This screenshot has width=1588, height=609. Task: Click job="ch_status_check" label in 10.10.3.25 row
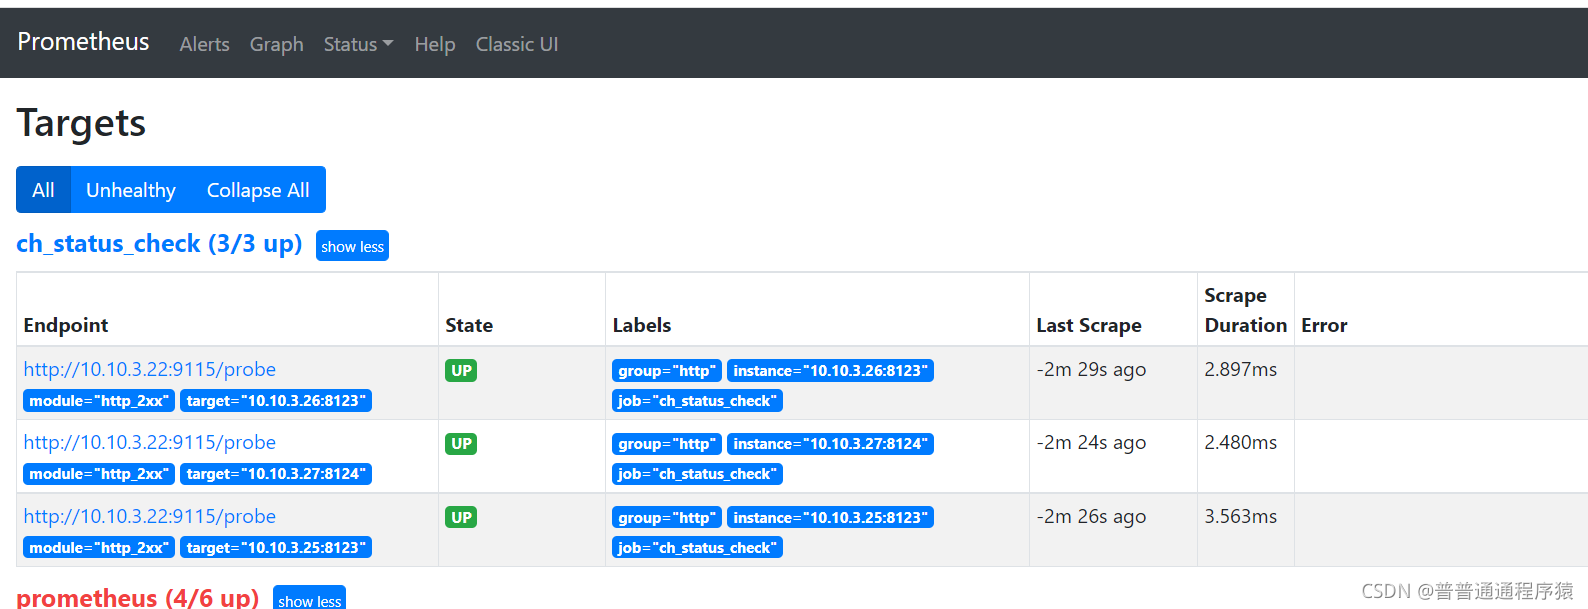coord(697,548)
